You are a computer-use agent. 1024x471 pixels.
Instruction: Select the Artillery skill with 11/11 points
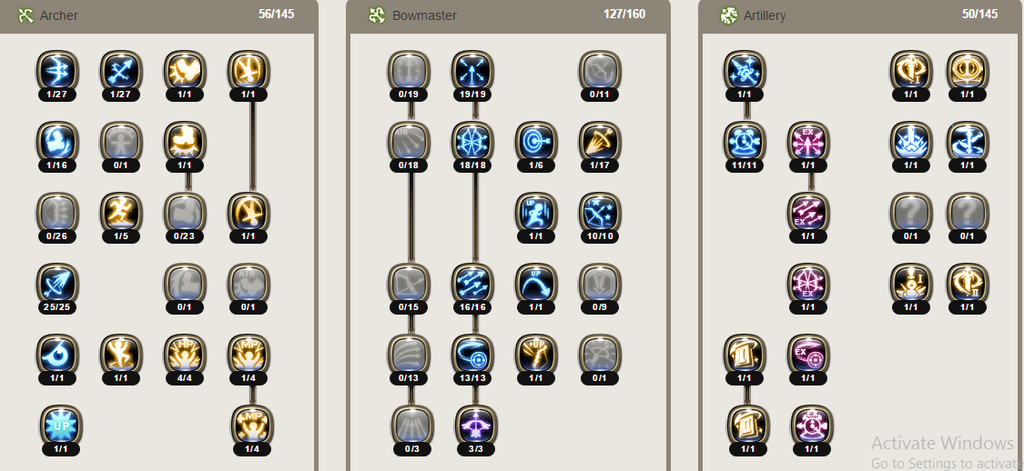click(744, 142)
